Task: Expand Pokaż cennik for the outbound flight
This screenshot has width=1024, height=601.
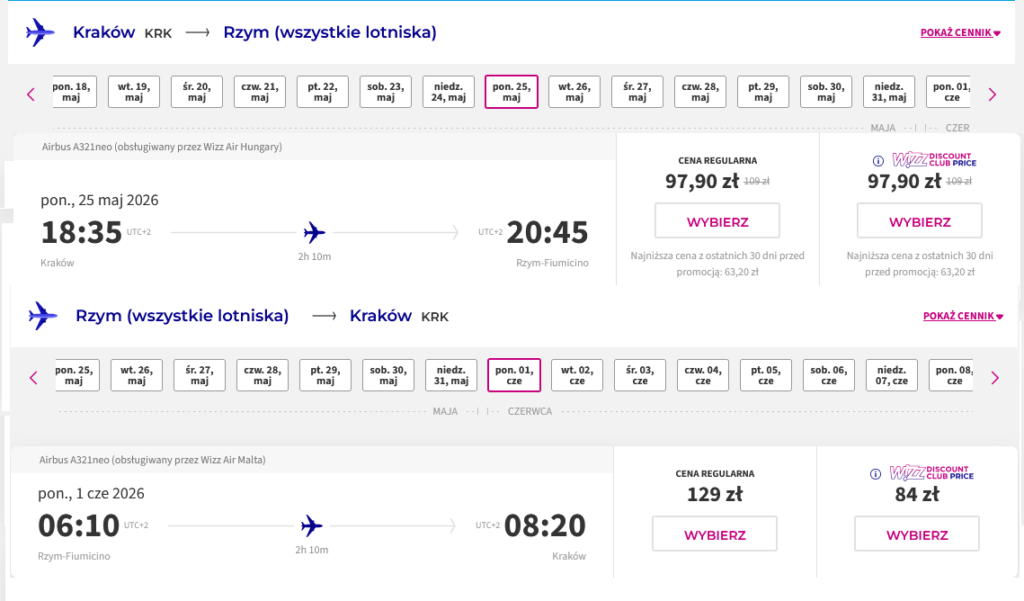Action: 960,33
